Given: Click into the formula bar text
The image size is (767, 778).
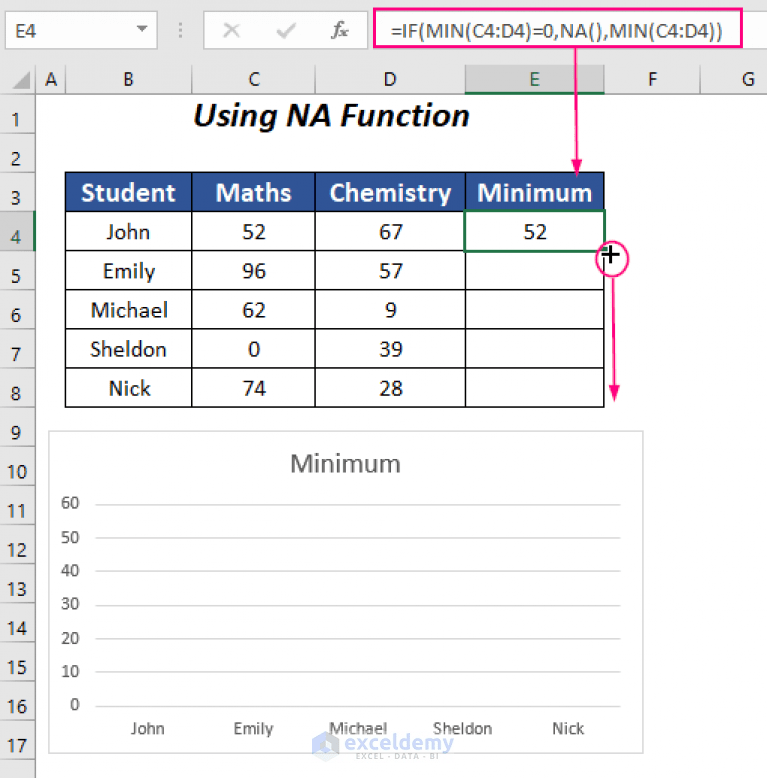Looking at the screenshot, I should click(x=557, y=31).
